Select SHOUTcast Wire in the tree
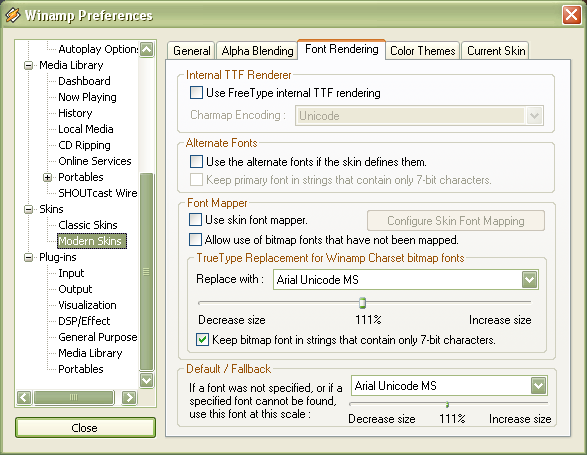 (x=98, y=193)
